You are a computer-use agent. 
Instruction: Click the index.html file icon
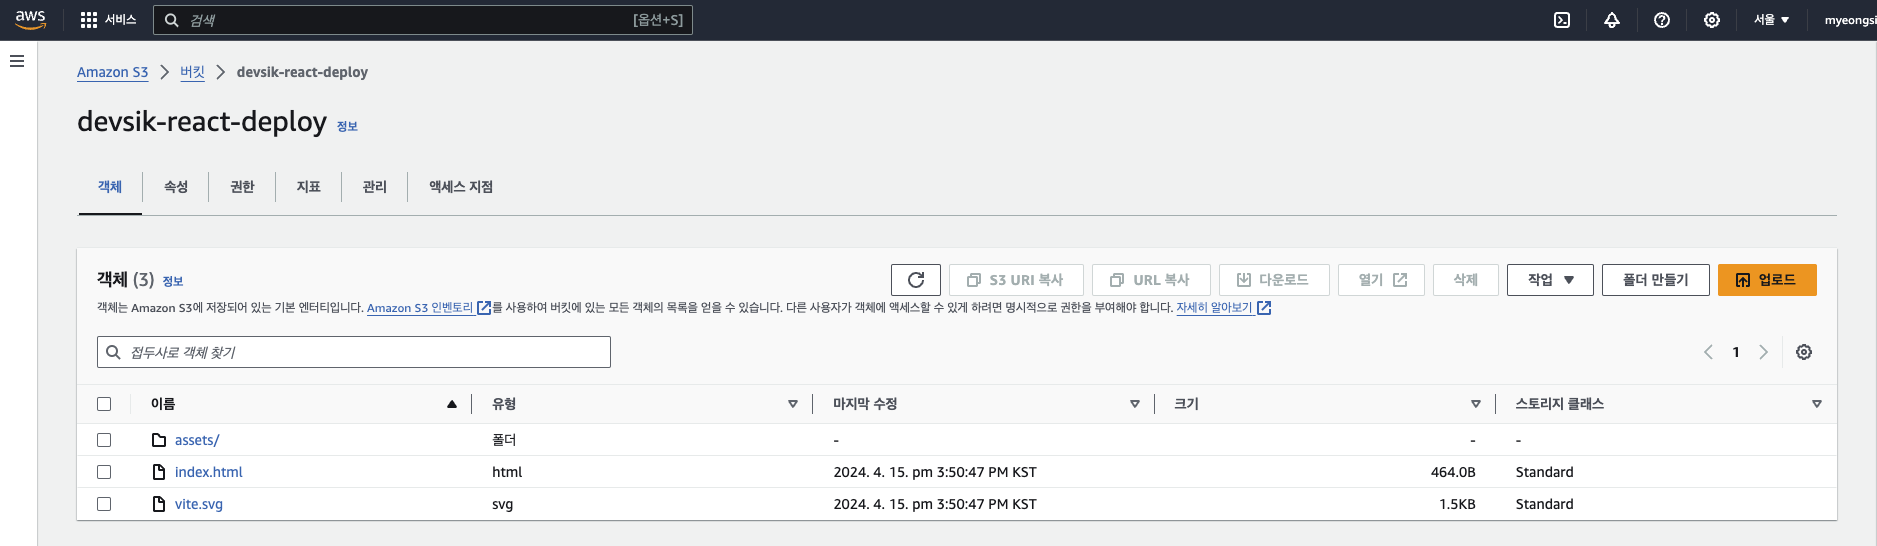point(159,472)
